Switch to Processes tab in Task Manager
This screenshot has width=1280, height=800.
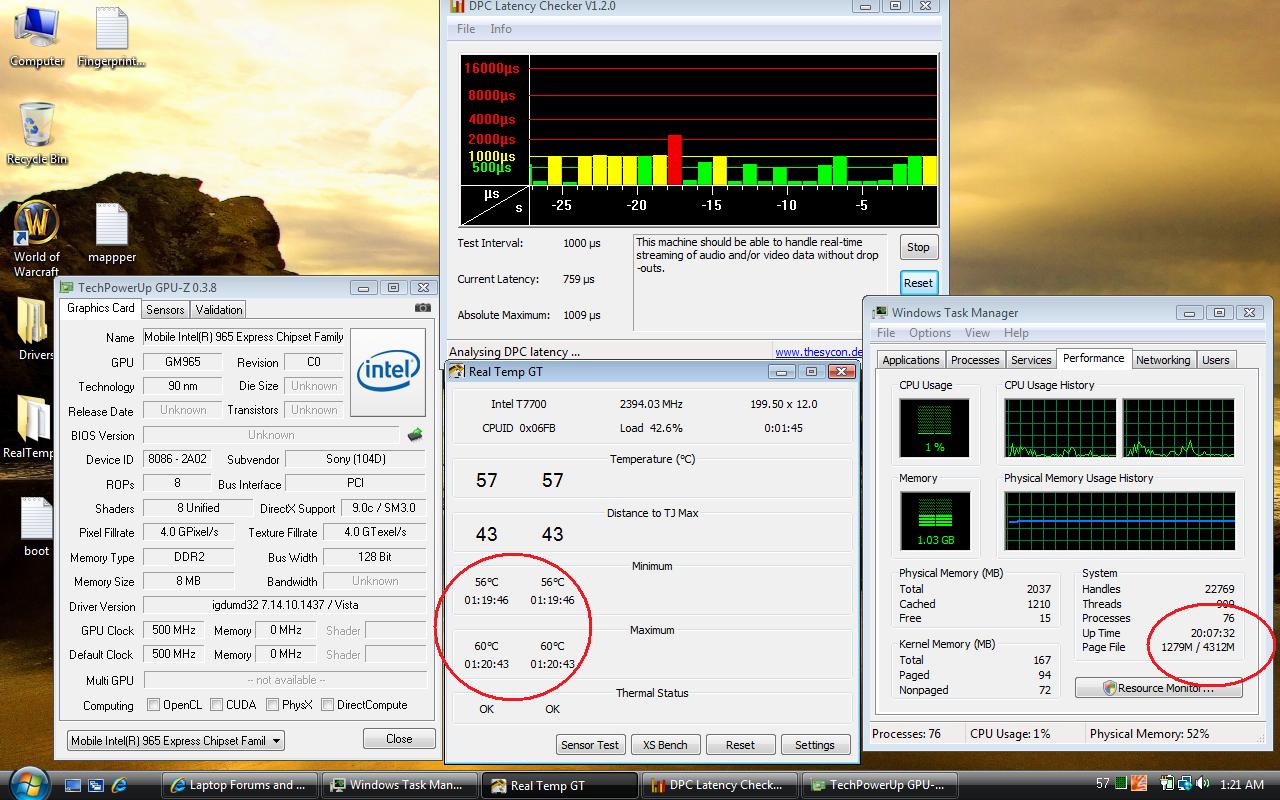[x=974, y=360]
